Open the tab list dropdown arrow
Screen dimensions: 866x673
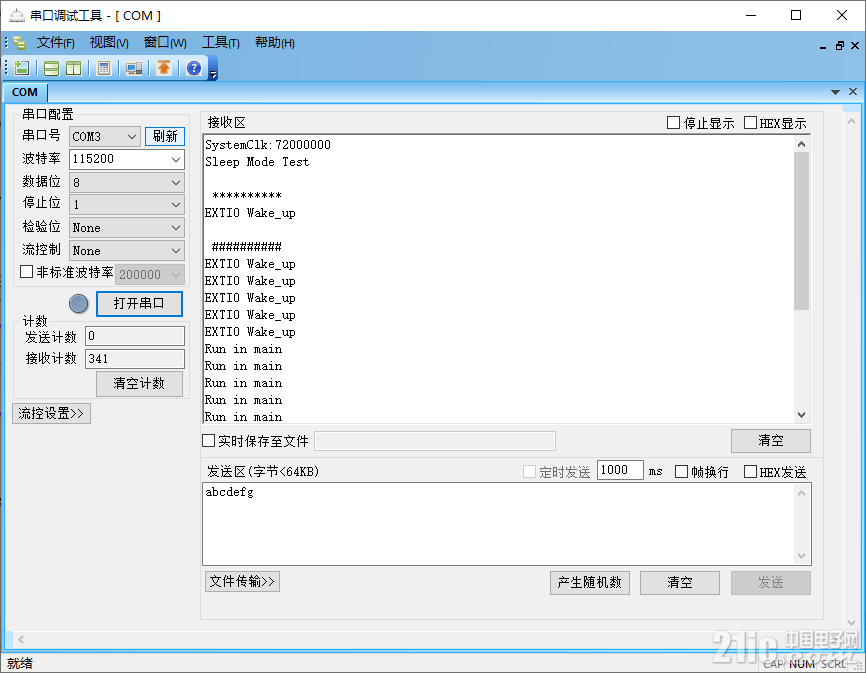point(835,92)
